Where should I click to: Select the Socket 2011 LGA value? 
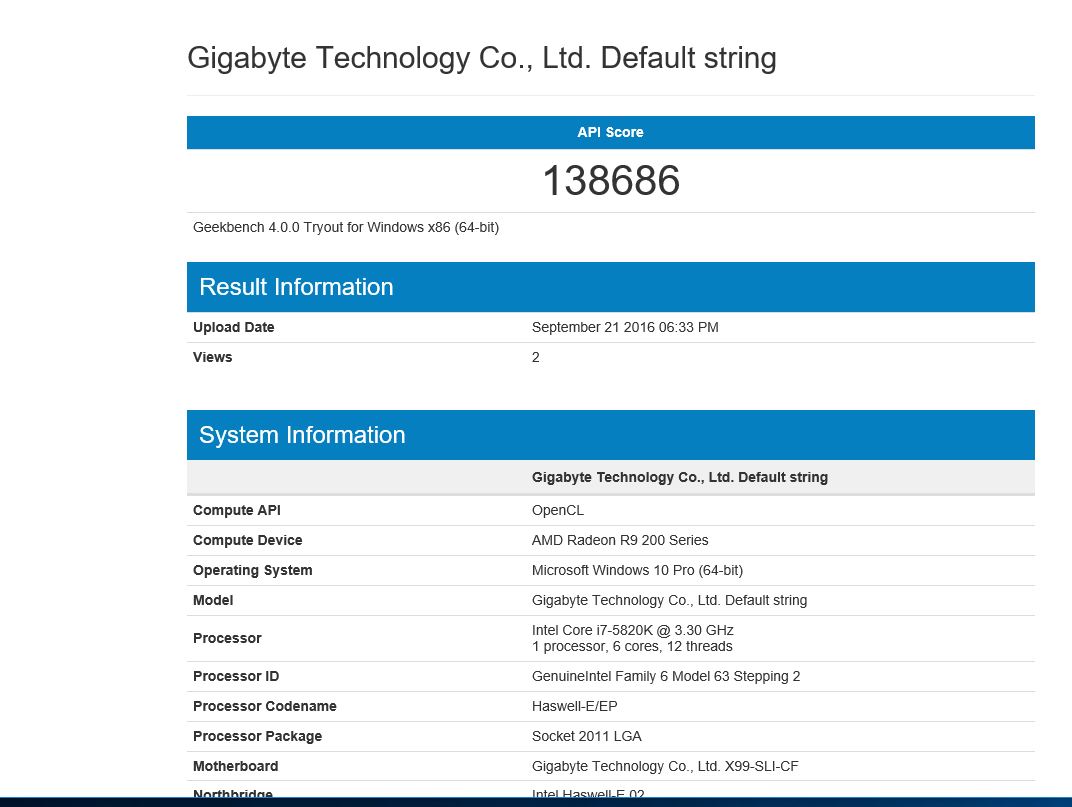tap(587, 737)
